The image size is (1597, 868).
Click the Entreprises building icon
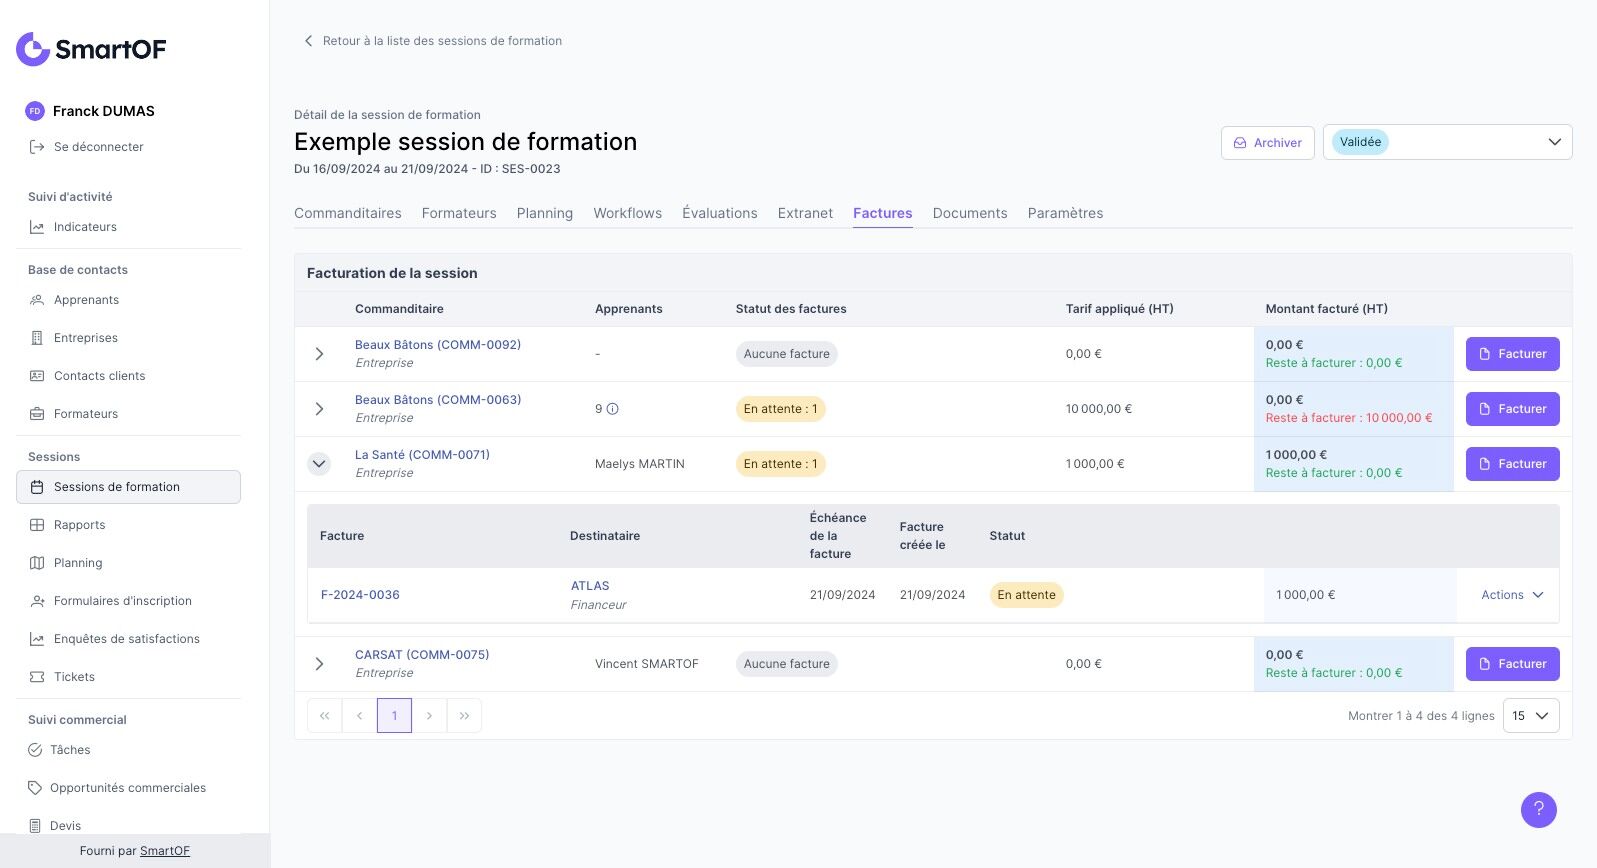click(37, 338)
